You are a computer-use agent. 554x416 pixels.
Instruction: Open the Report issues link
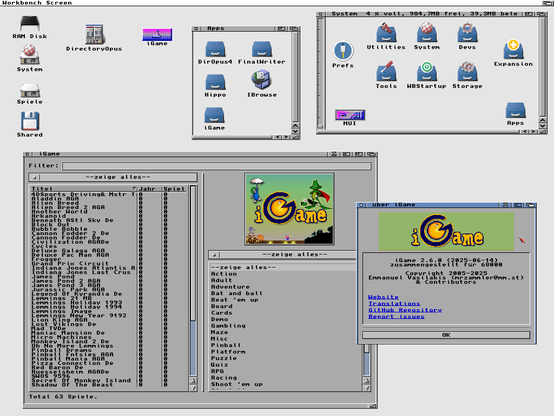pos(396,317)
